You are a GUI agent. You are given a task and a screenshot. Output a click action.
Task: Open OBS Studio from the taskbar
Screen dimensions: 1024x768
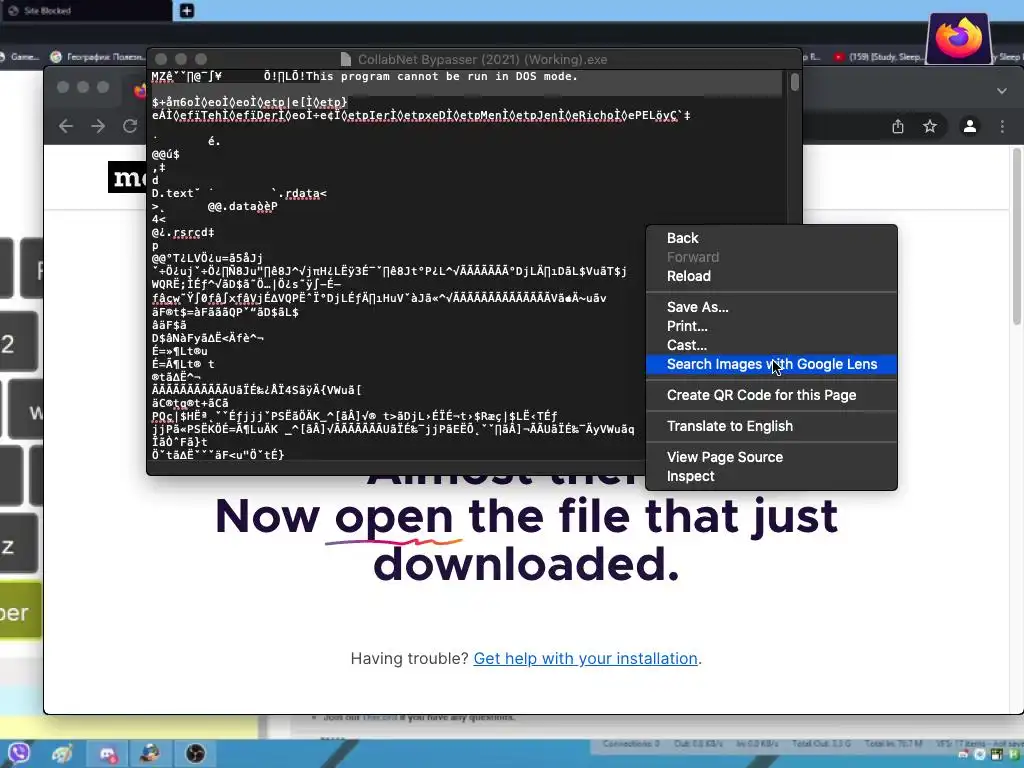pos(195,754)
